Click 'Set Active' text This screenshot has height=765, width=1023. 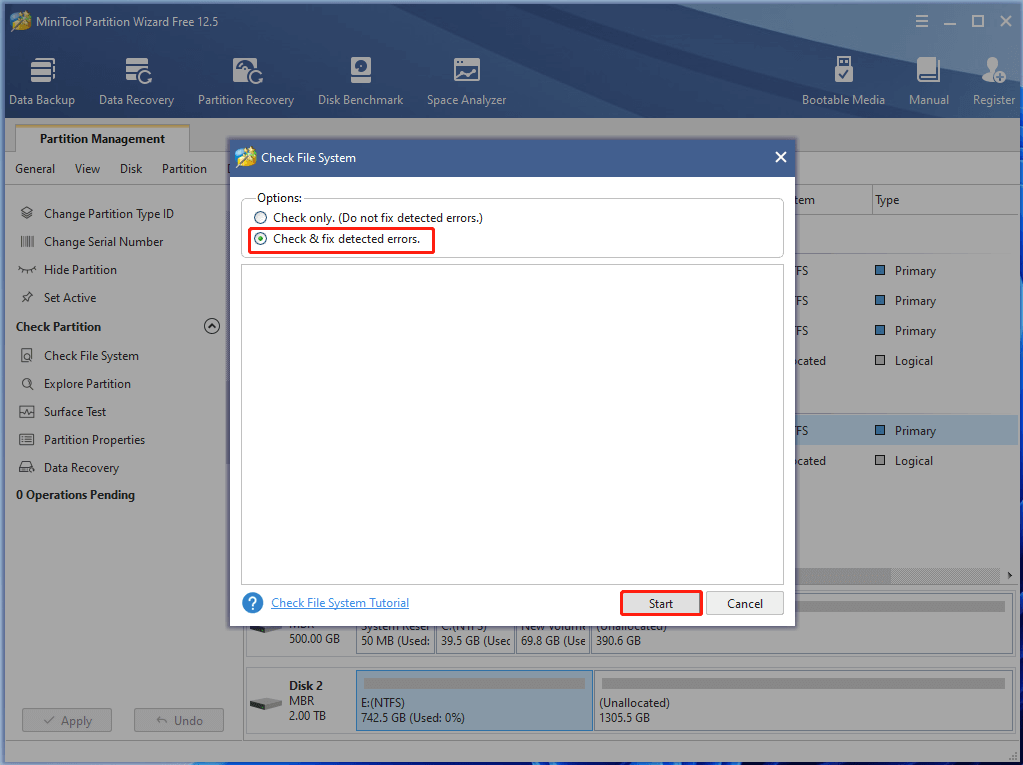click(70, 298)
